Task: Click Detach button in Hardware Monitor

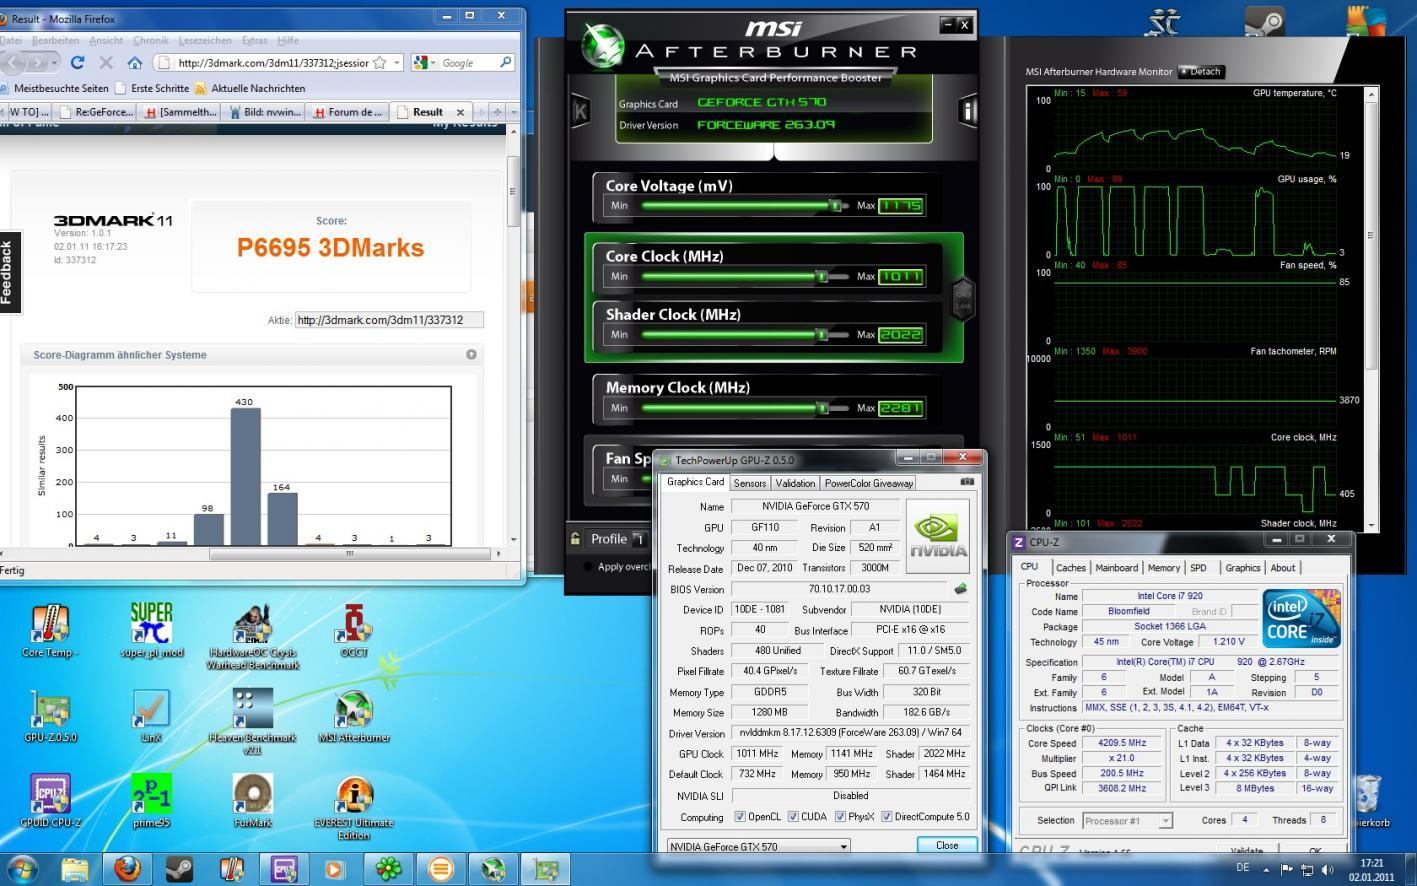Action: click(1201, 71)
